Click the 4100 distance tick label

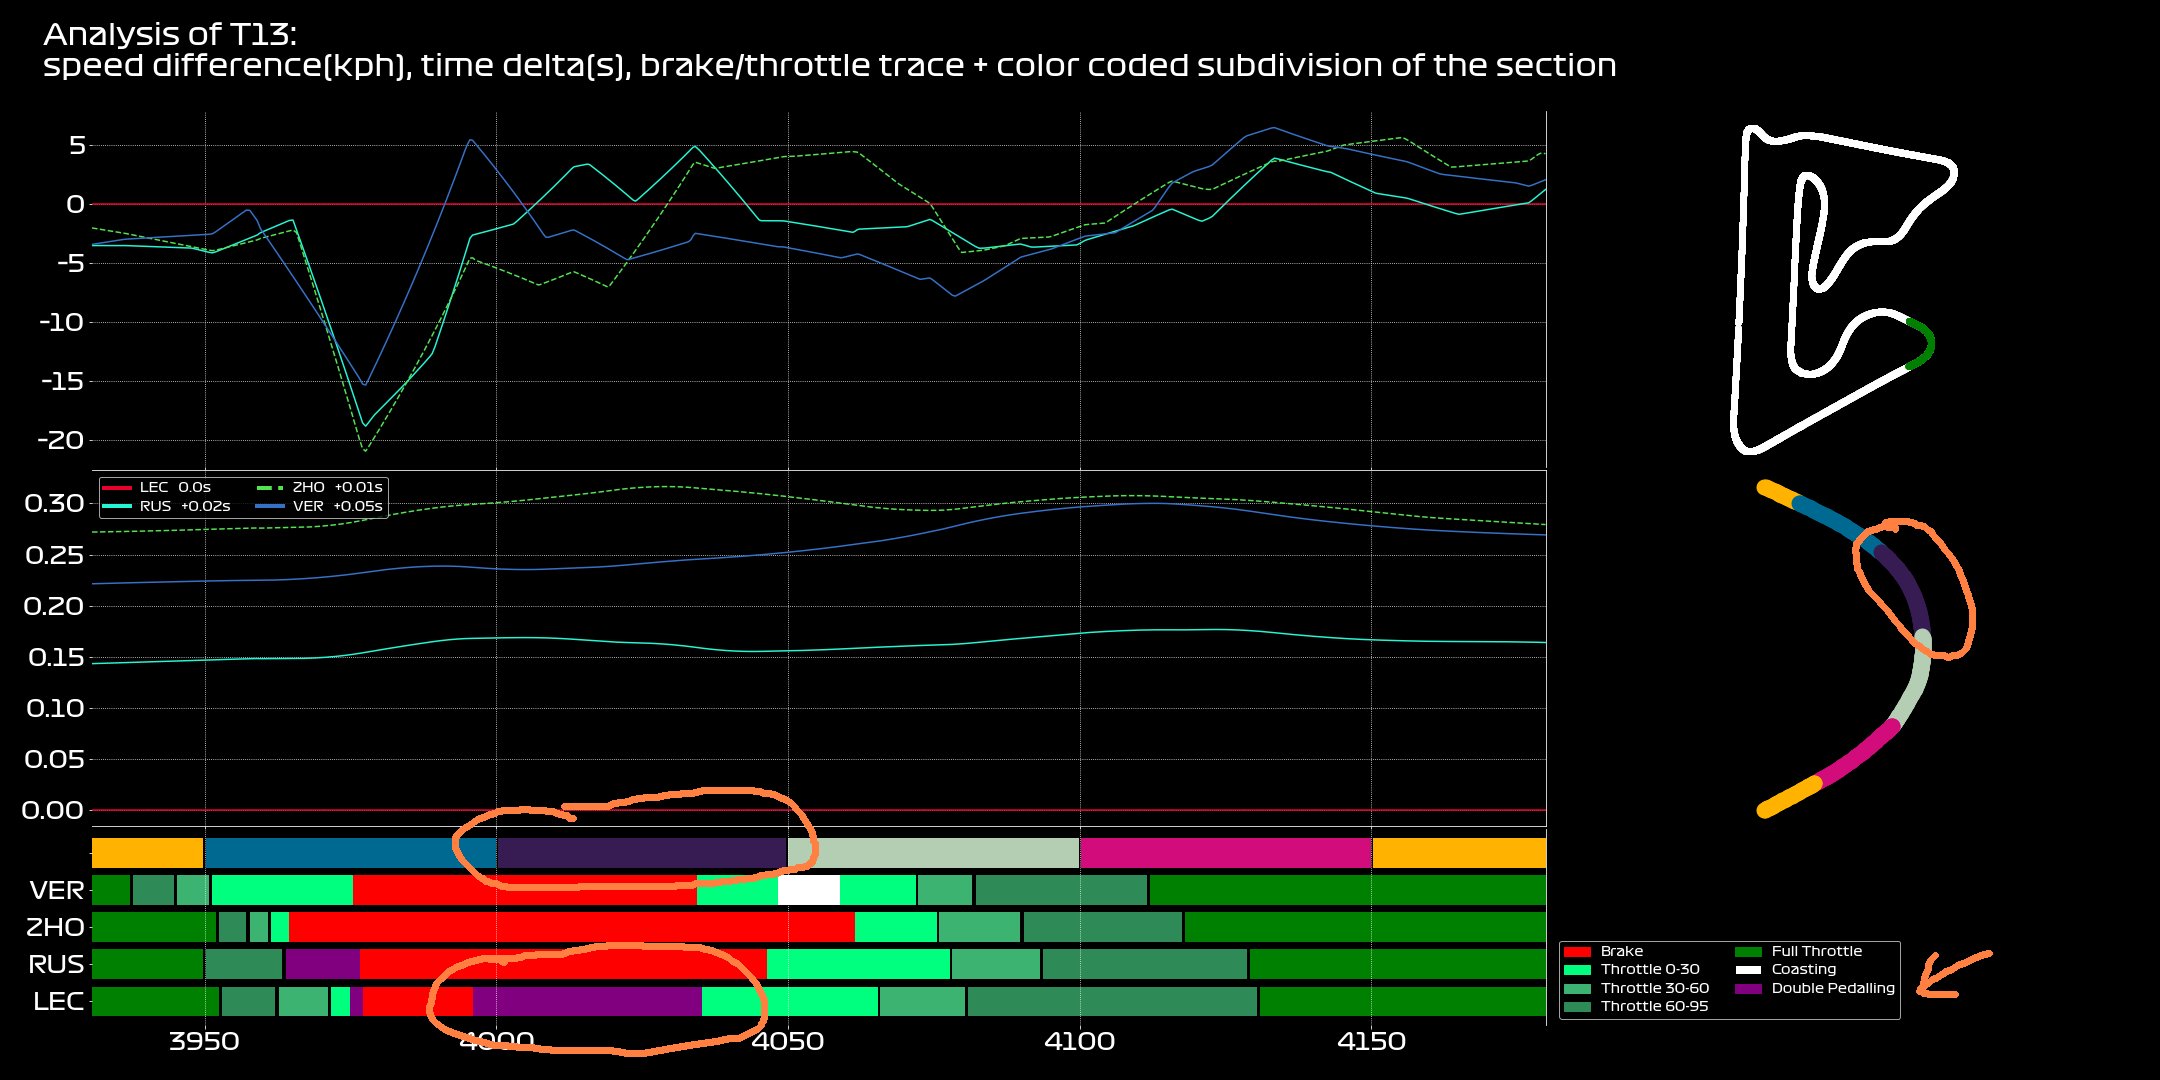[x=1080, y=1042]
